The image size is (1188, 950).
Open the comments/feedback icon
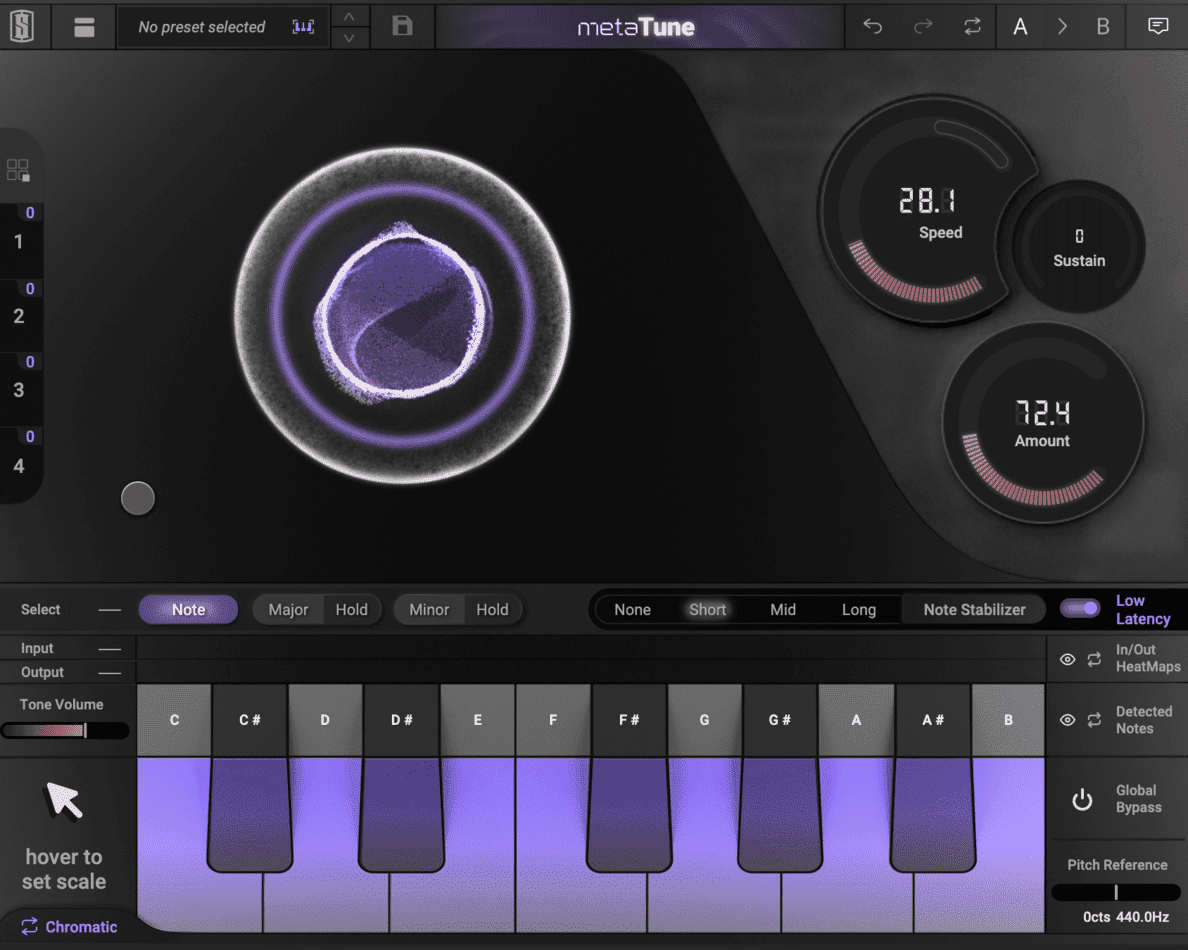point(1158,27)
